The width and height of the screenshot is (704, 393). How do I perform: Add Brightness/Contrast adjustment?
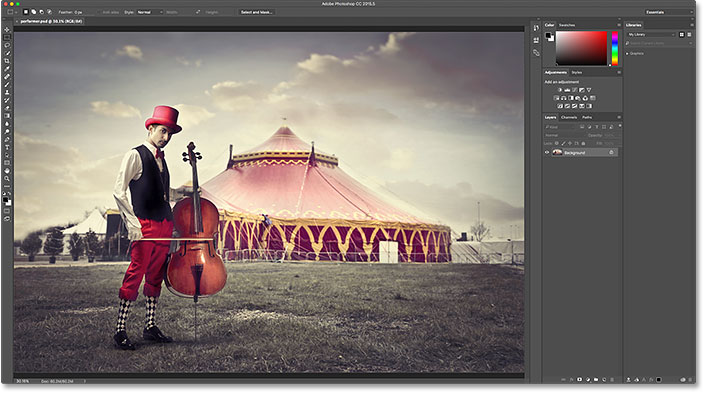[560, 90]
